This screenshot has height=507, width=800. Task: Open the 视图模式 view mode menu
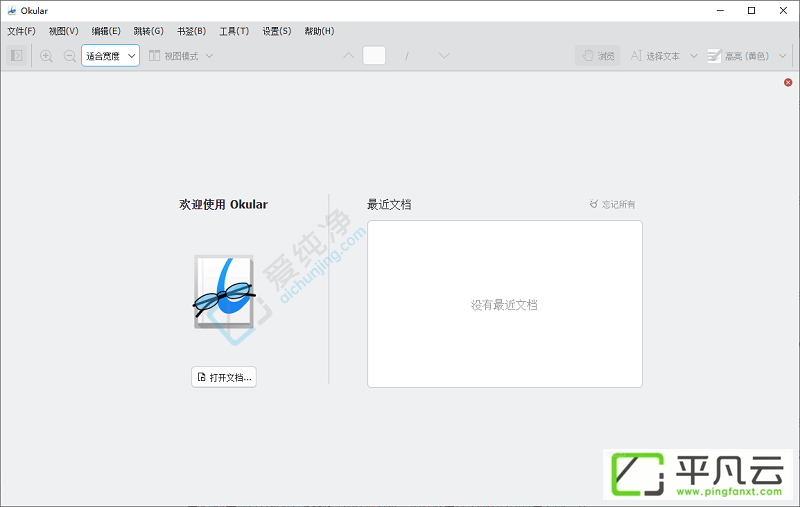click(181, 56)
